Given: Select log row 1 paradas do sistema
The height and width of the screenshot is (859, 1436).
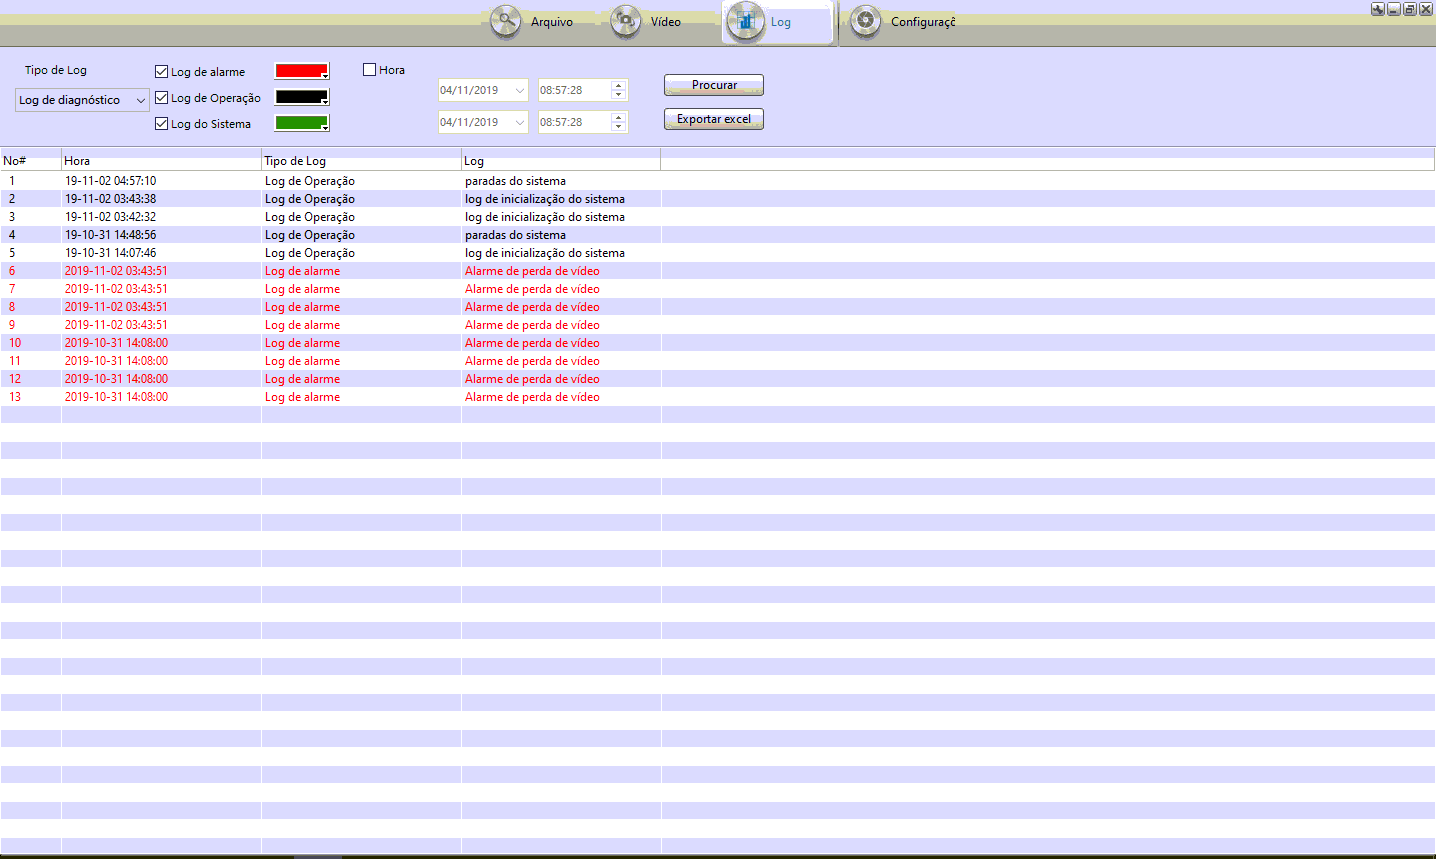Looking at the screenshot, I should tap(515, 181).
